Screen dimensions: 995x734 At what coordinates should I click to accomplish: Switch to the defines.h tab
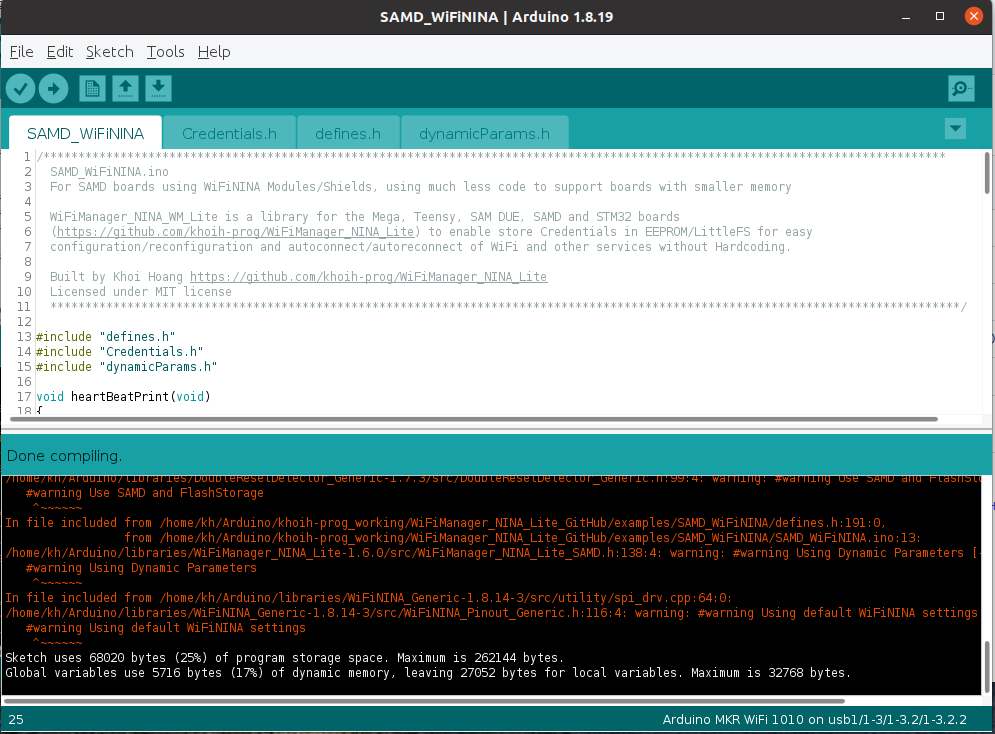coord(347,133)
